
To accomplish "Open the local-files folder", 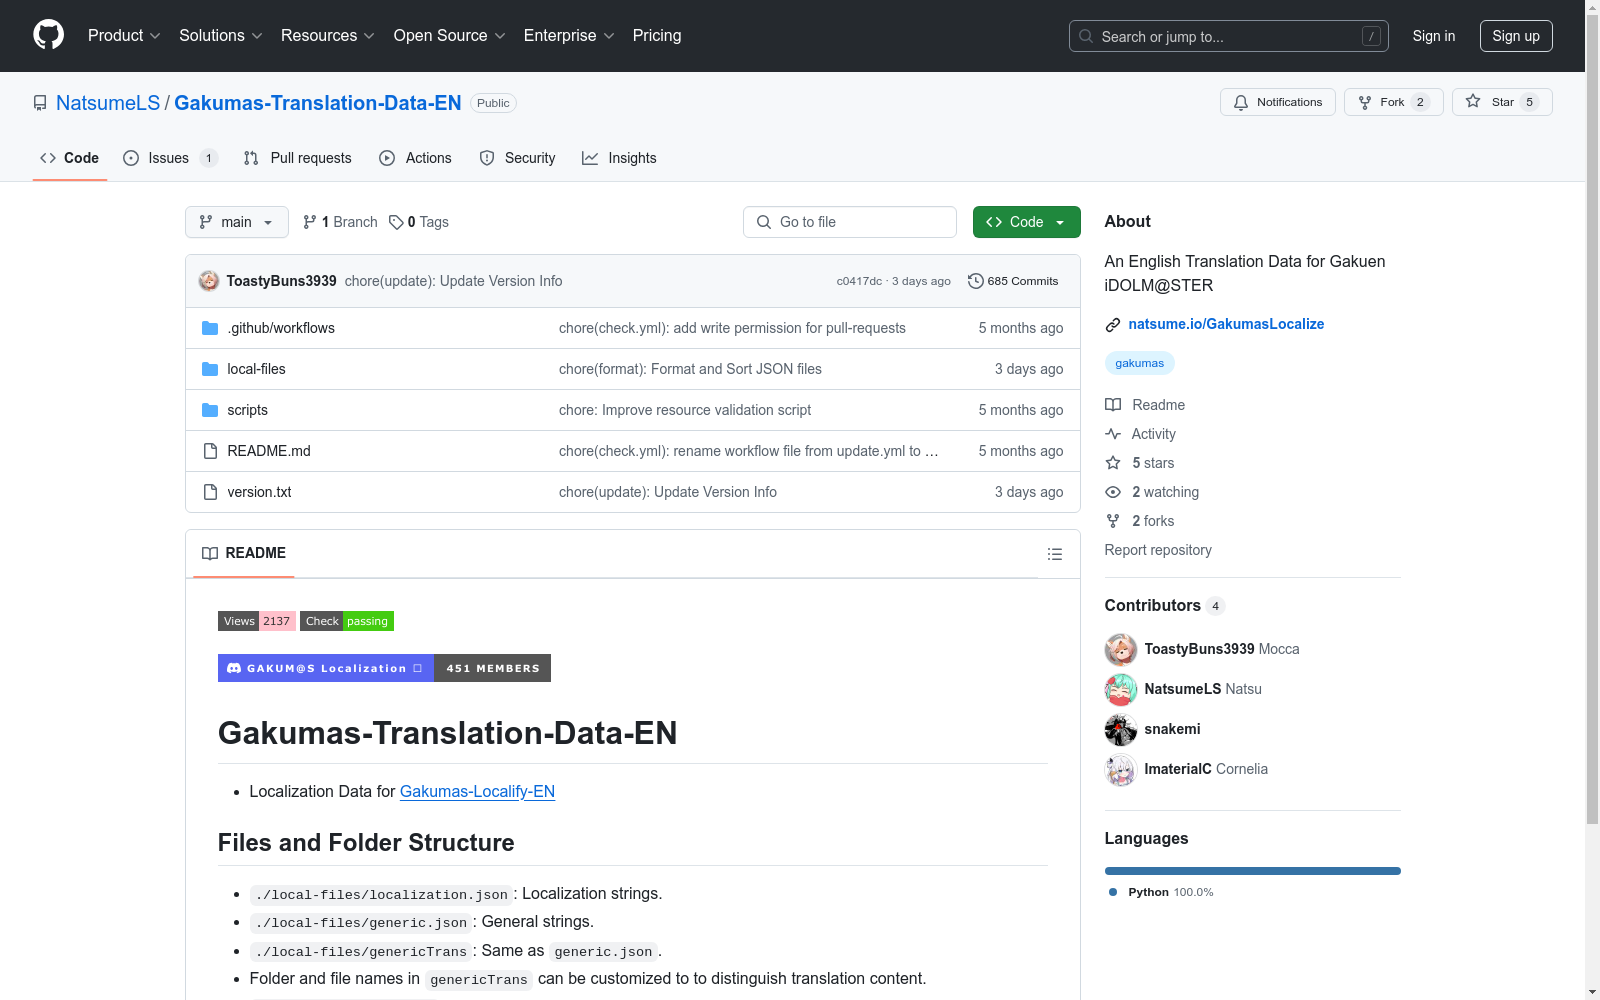I will tap(256, 369).
